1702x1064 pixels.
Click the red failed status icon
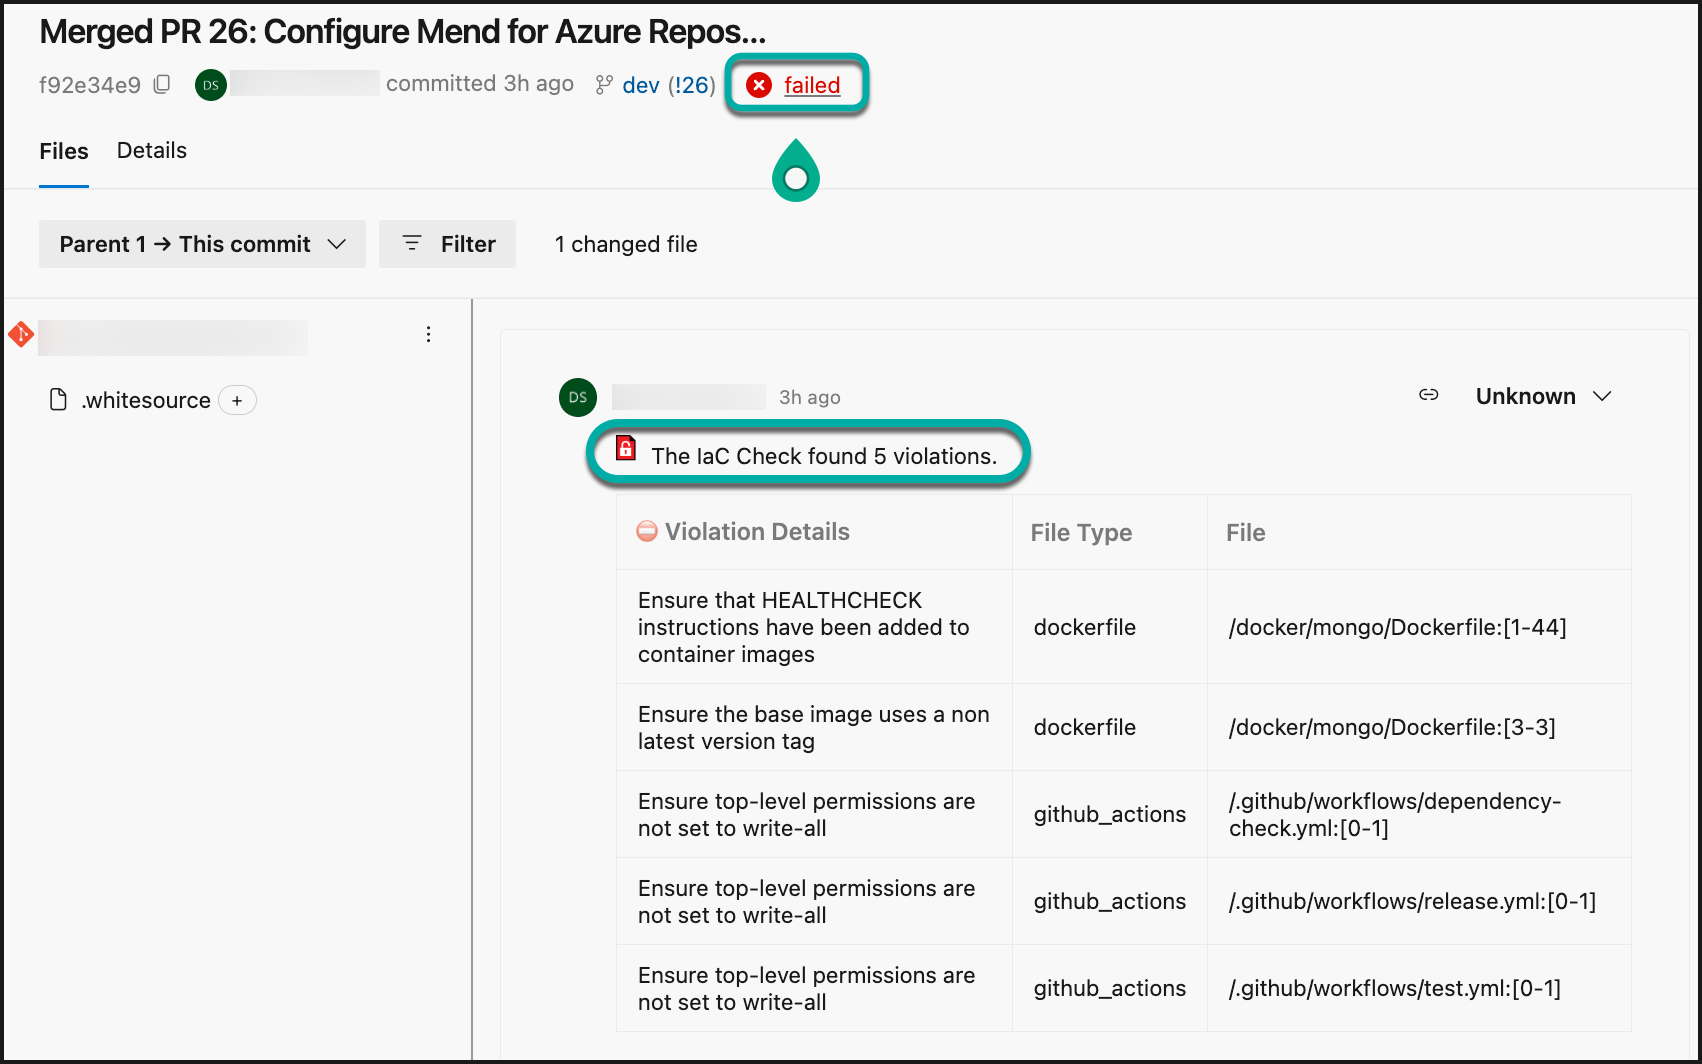pos(759,85)
